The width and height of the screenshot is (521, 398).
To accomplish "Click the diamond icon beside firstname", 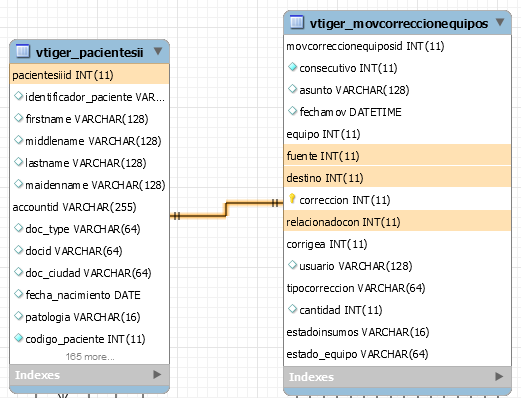I will tap(19, 118).
